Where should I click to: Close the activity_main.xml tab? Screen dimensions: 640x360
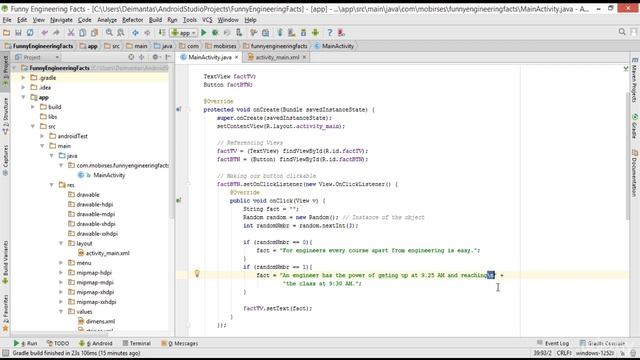tap(304, 57)
